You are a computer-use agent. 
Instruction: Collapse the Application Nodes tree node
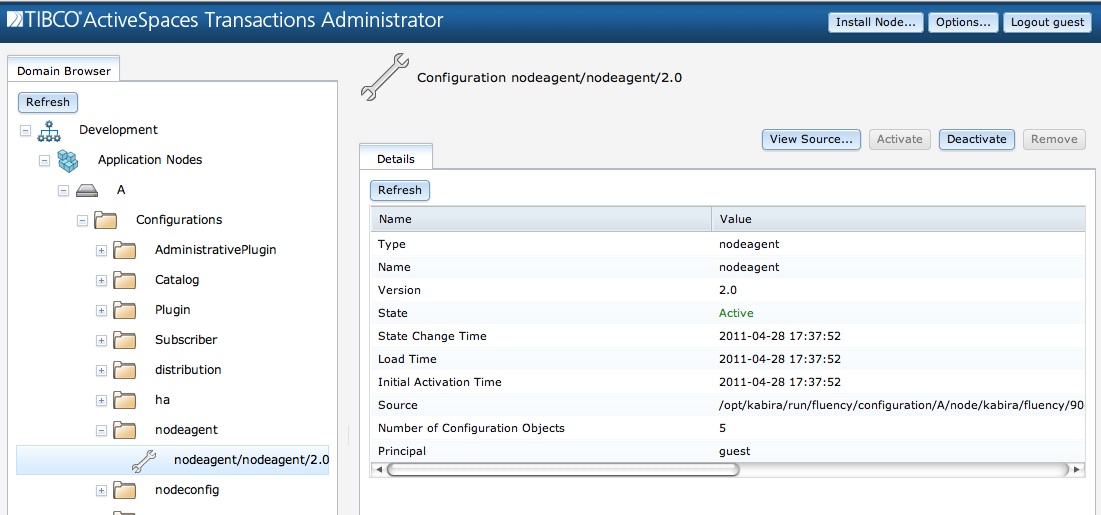[44, 161]
